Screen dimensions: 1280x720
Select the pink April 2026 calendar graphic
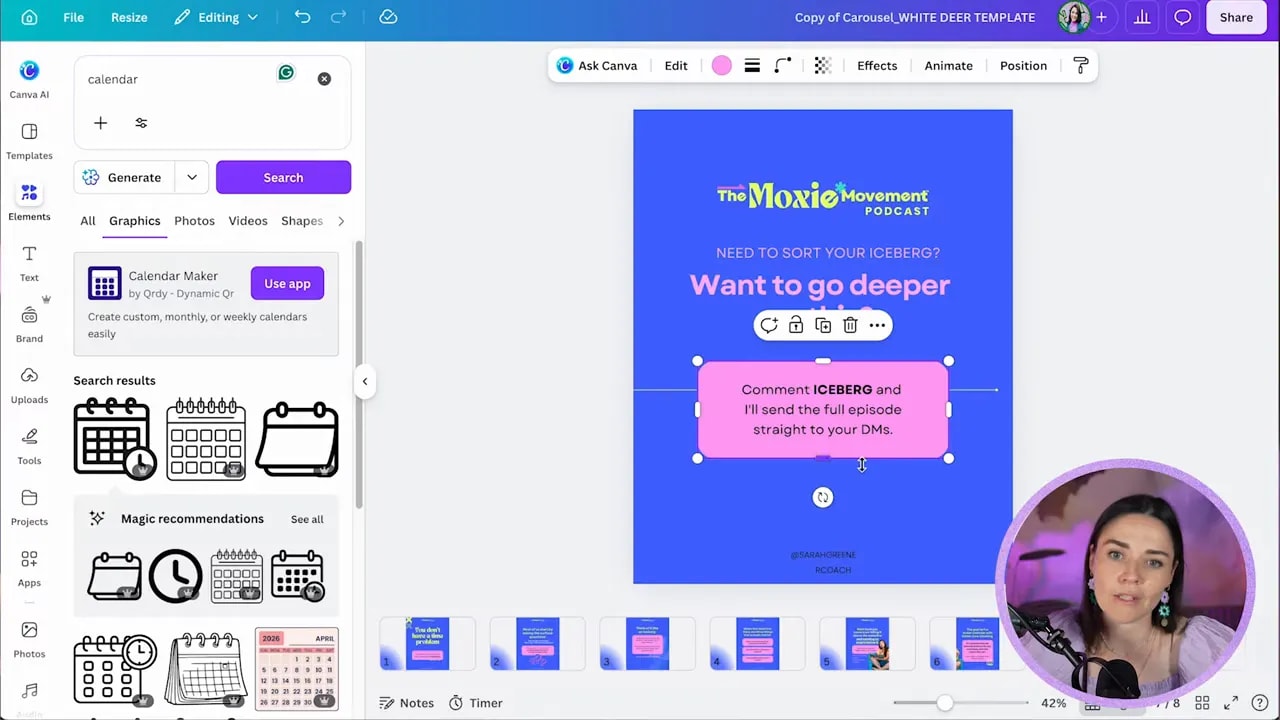[297, 669]
